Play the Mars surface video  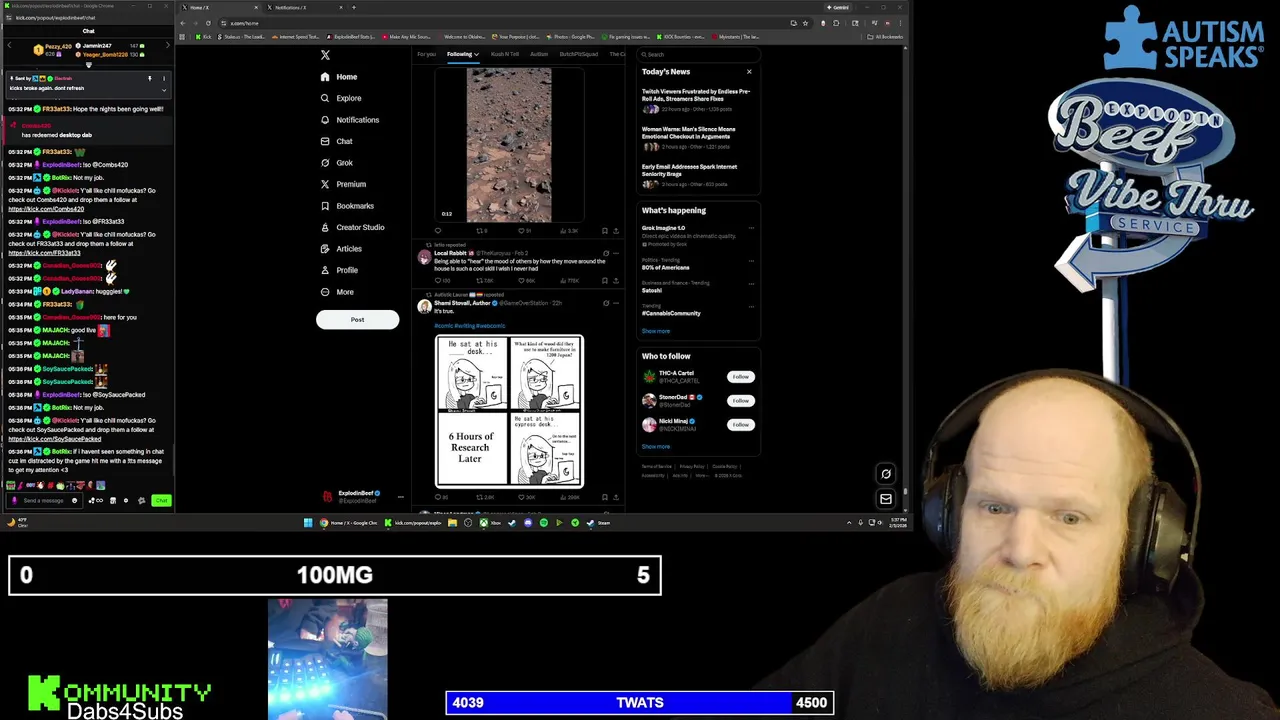point(509,145)
